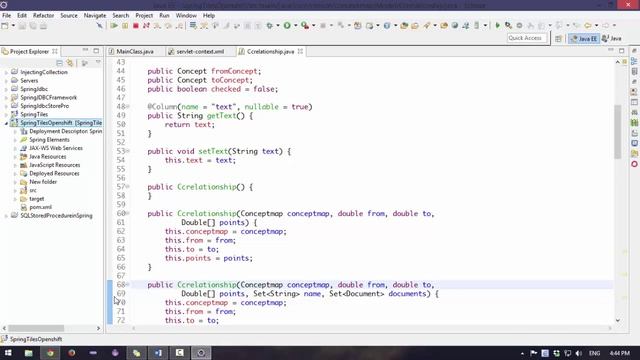The width and height of the screenshot is (640, 360).
Task: Select the JAX-WS Web Services node
Action: click(56, 148)
